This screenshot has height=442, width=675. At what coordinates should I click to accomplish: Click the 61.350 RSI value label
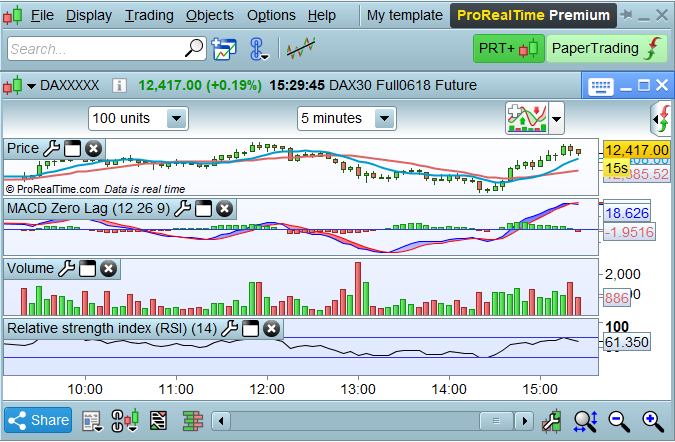click(x=626, y=342)
